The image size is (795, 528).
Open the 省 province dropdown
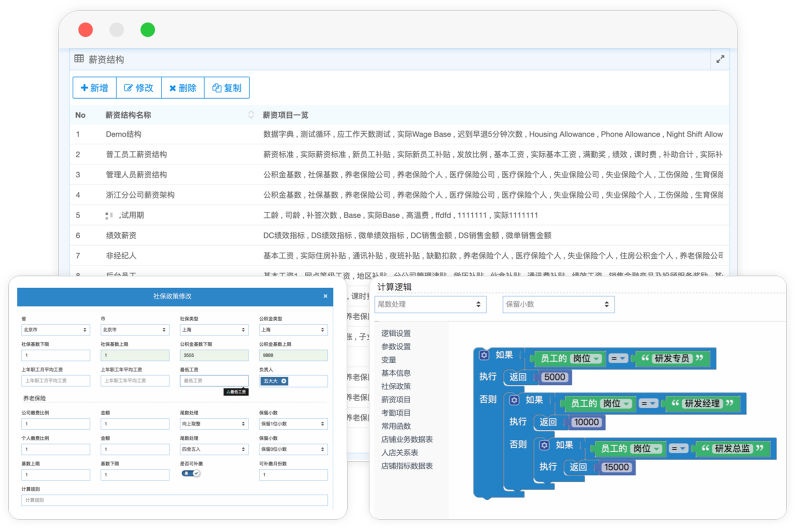(x=55, y=329)
